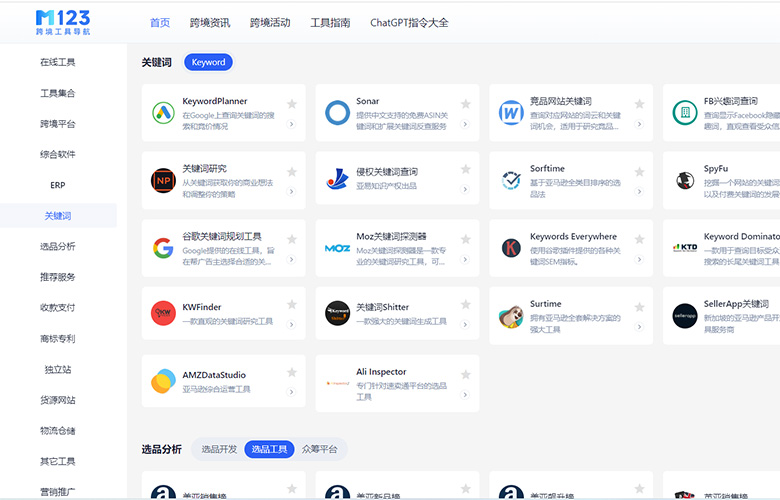
Task: Star the Sonar tool card
Action: (466, 104)
